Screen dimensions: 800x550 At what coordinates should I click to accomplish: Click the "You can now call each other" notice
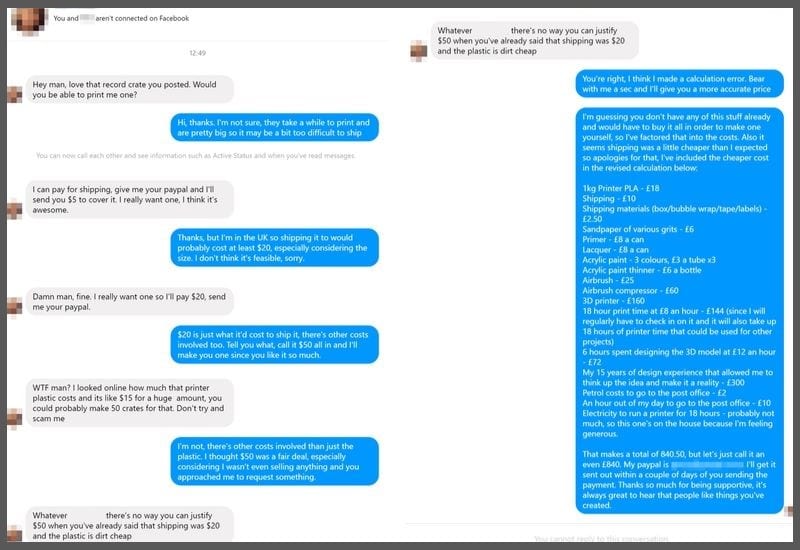195,156
